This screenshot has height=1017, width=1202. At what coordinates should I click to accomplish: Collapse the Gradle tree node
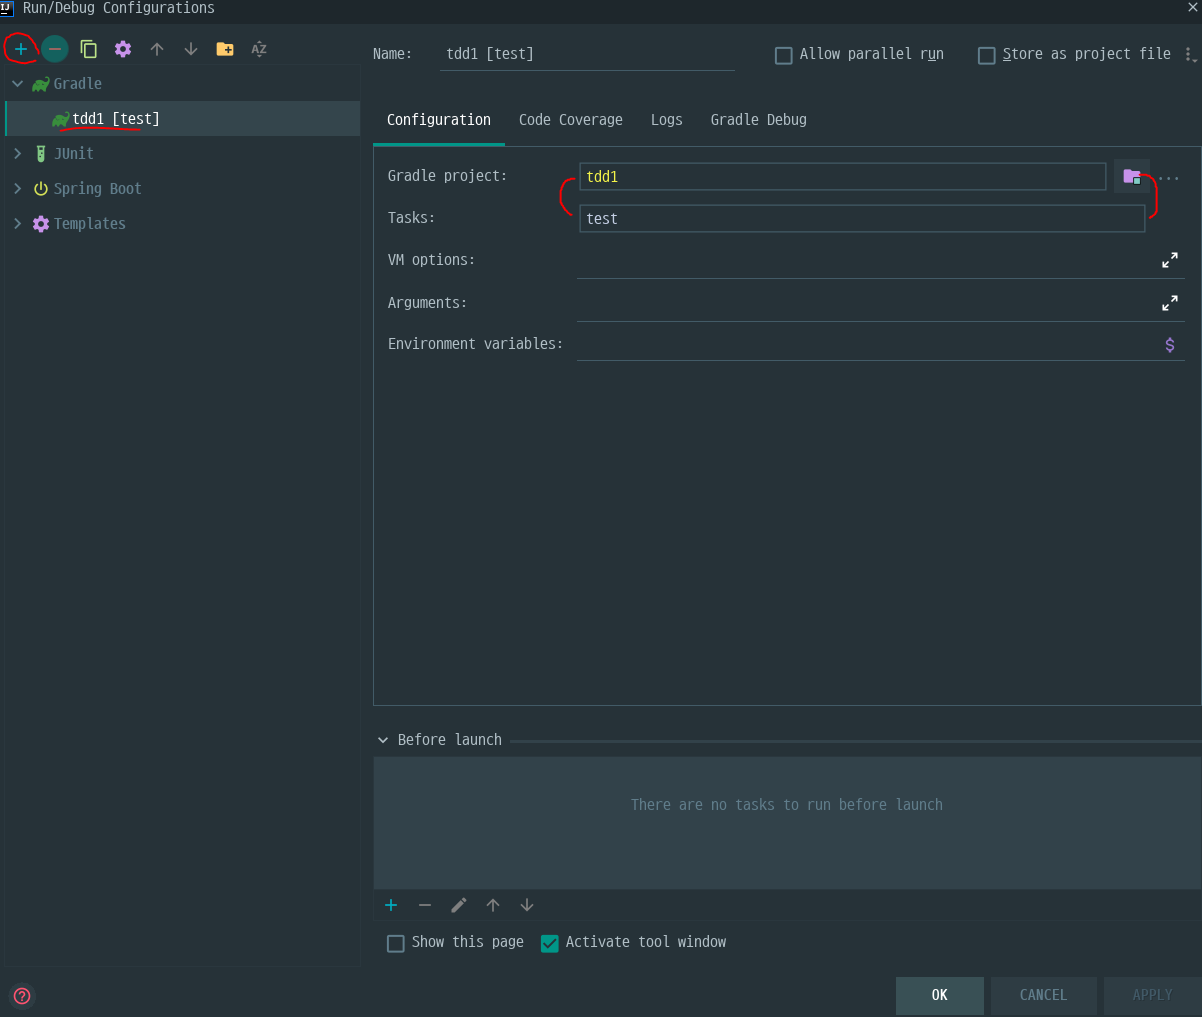17,84
